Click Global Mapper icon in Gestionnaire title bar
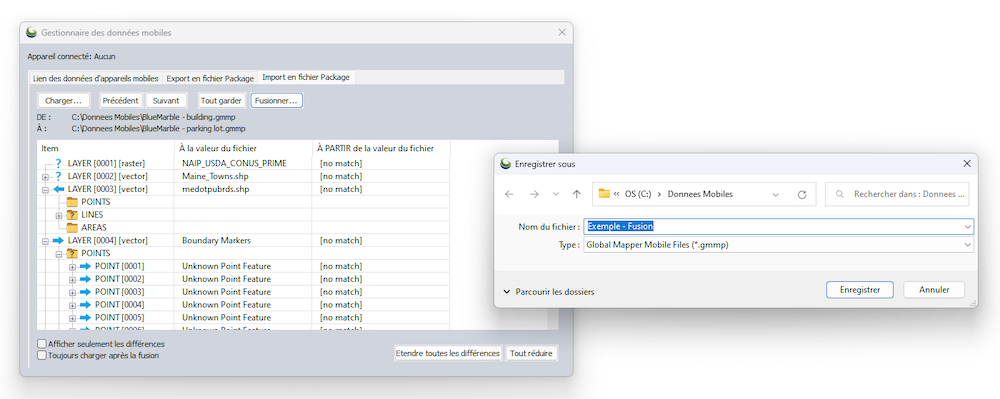 [31, 32]
